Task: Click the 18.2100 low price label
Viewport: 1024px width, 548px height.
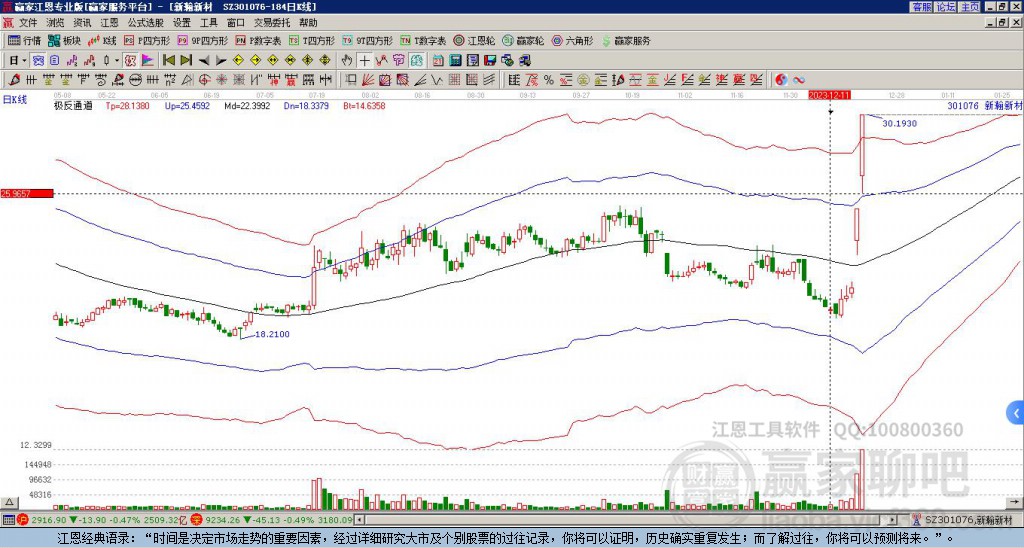Action: 272,334
